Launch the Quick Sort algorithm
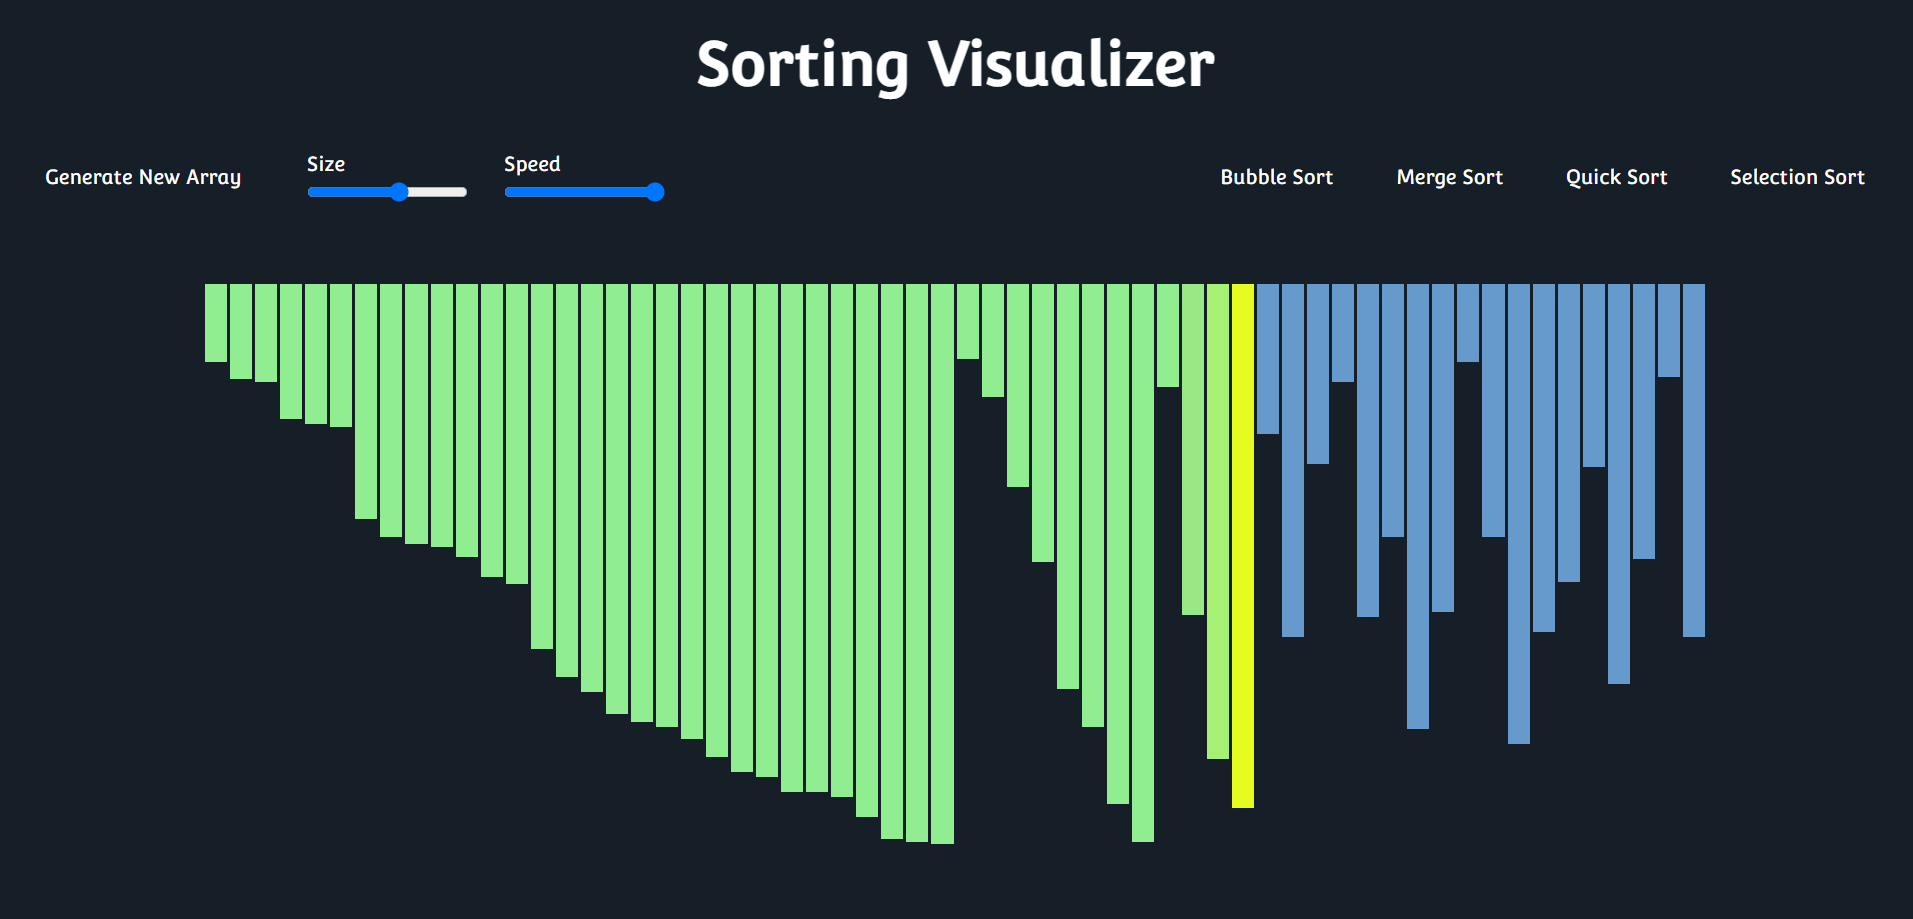Viewport: 1913px width, 919px height. pos(1615,177)
